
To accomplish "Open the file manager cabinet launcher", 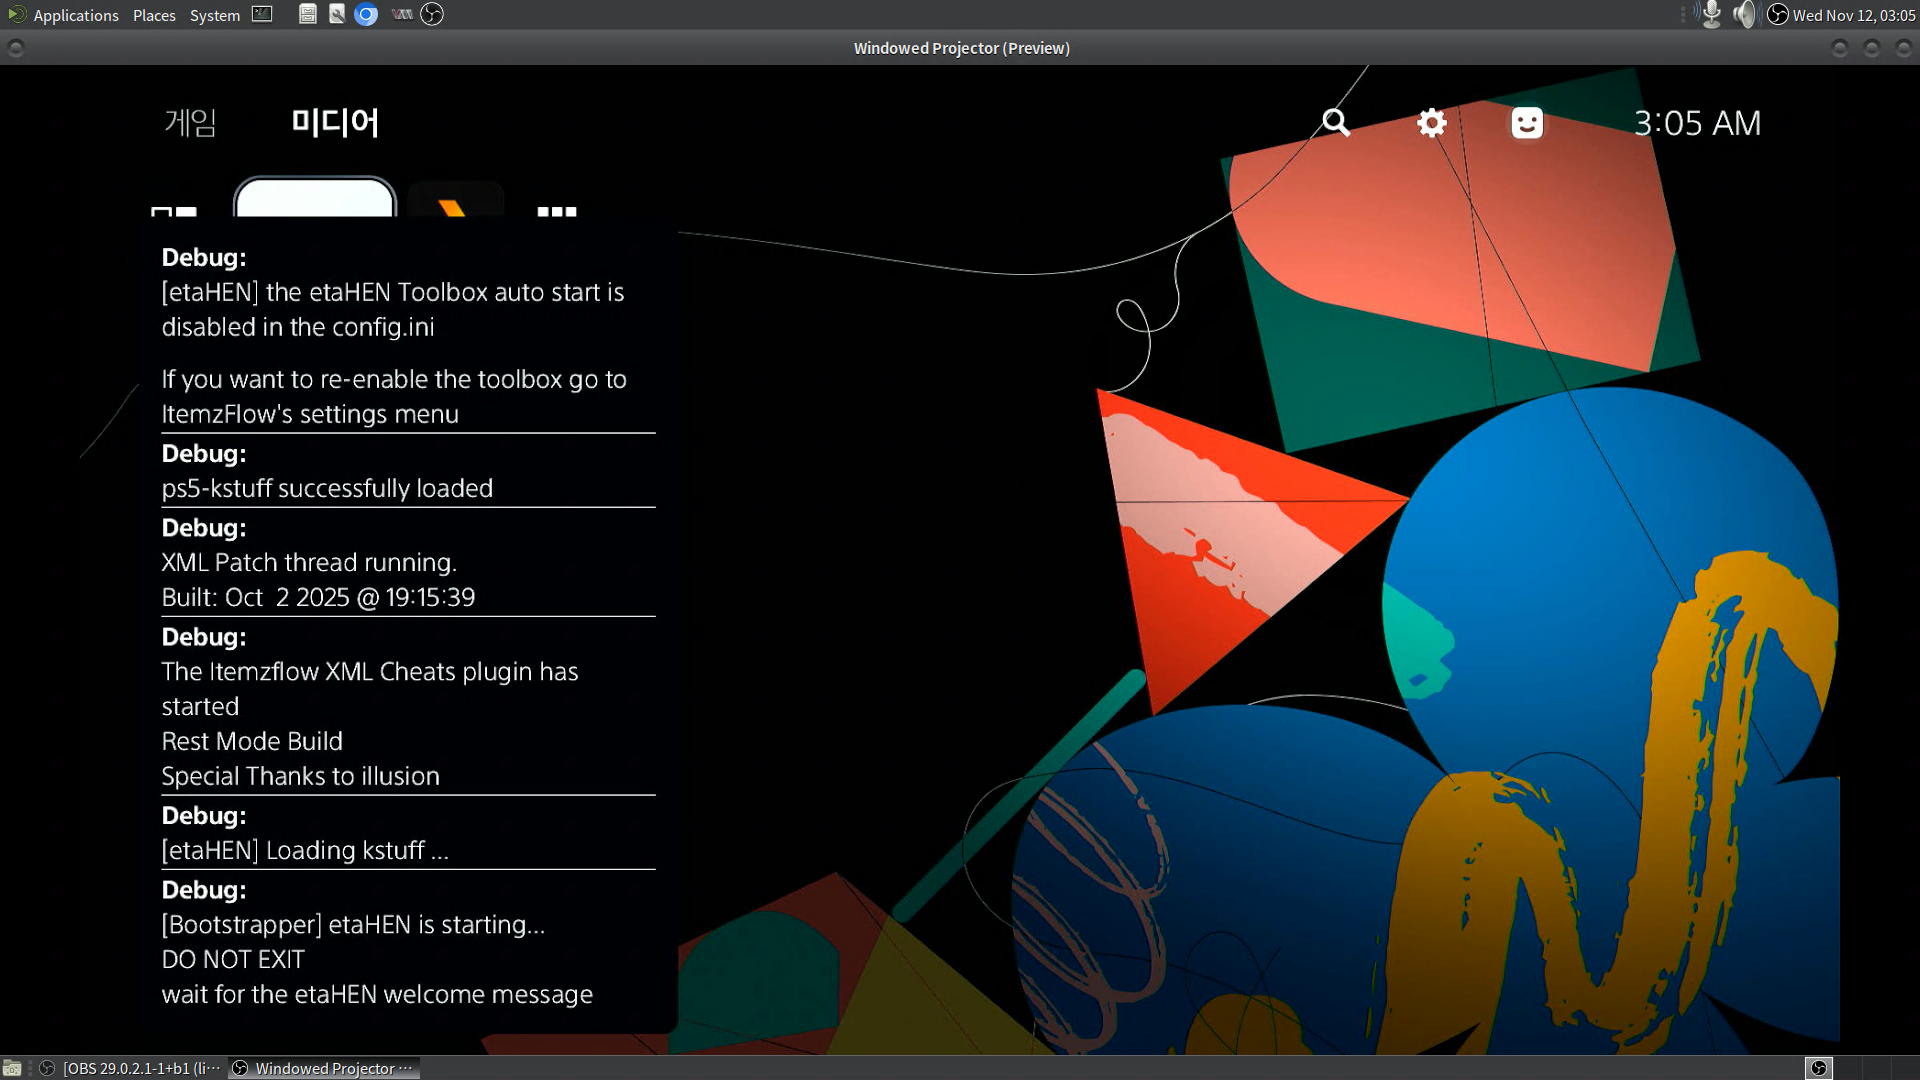I will coord(308,14).
